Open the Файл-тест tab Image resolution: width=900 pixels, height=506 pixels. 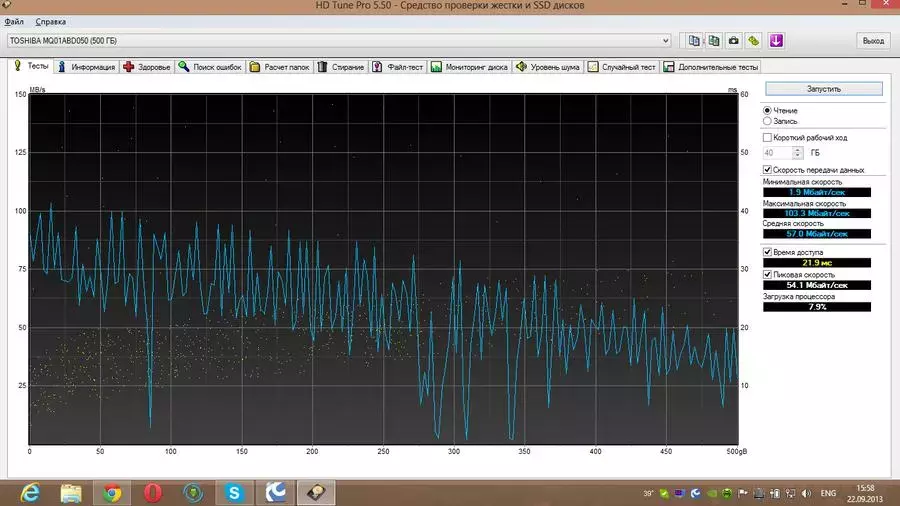(398, 67)
